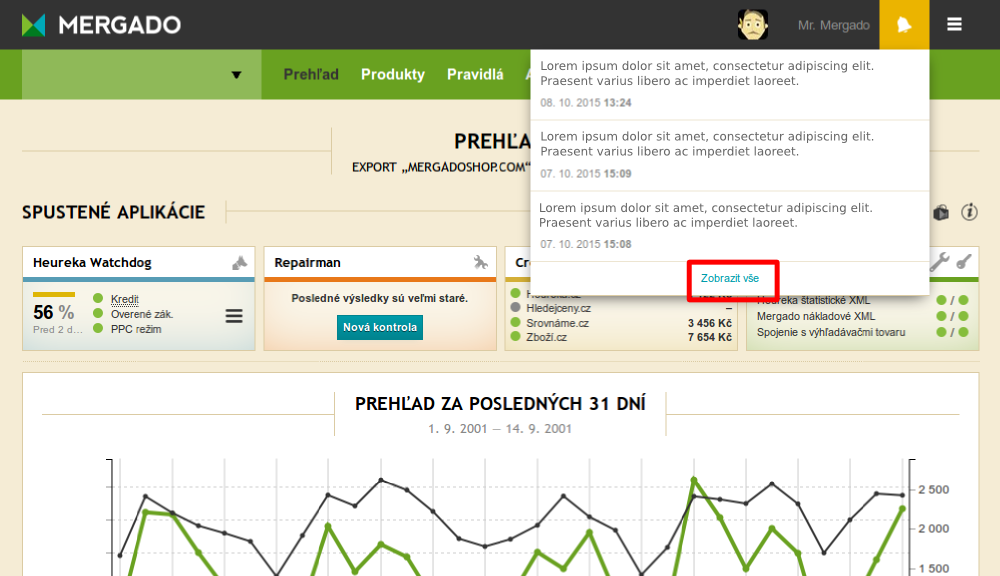Open the Pravidlá tab

click(x=475, y=75)
